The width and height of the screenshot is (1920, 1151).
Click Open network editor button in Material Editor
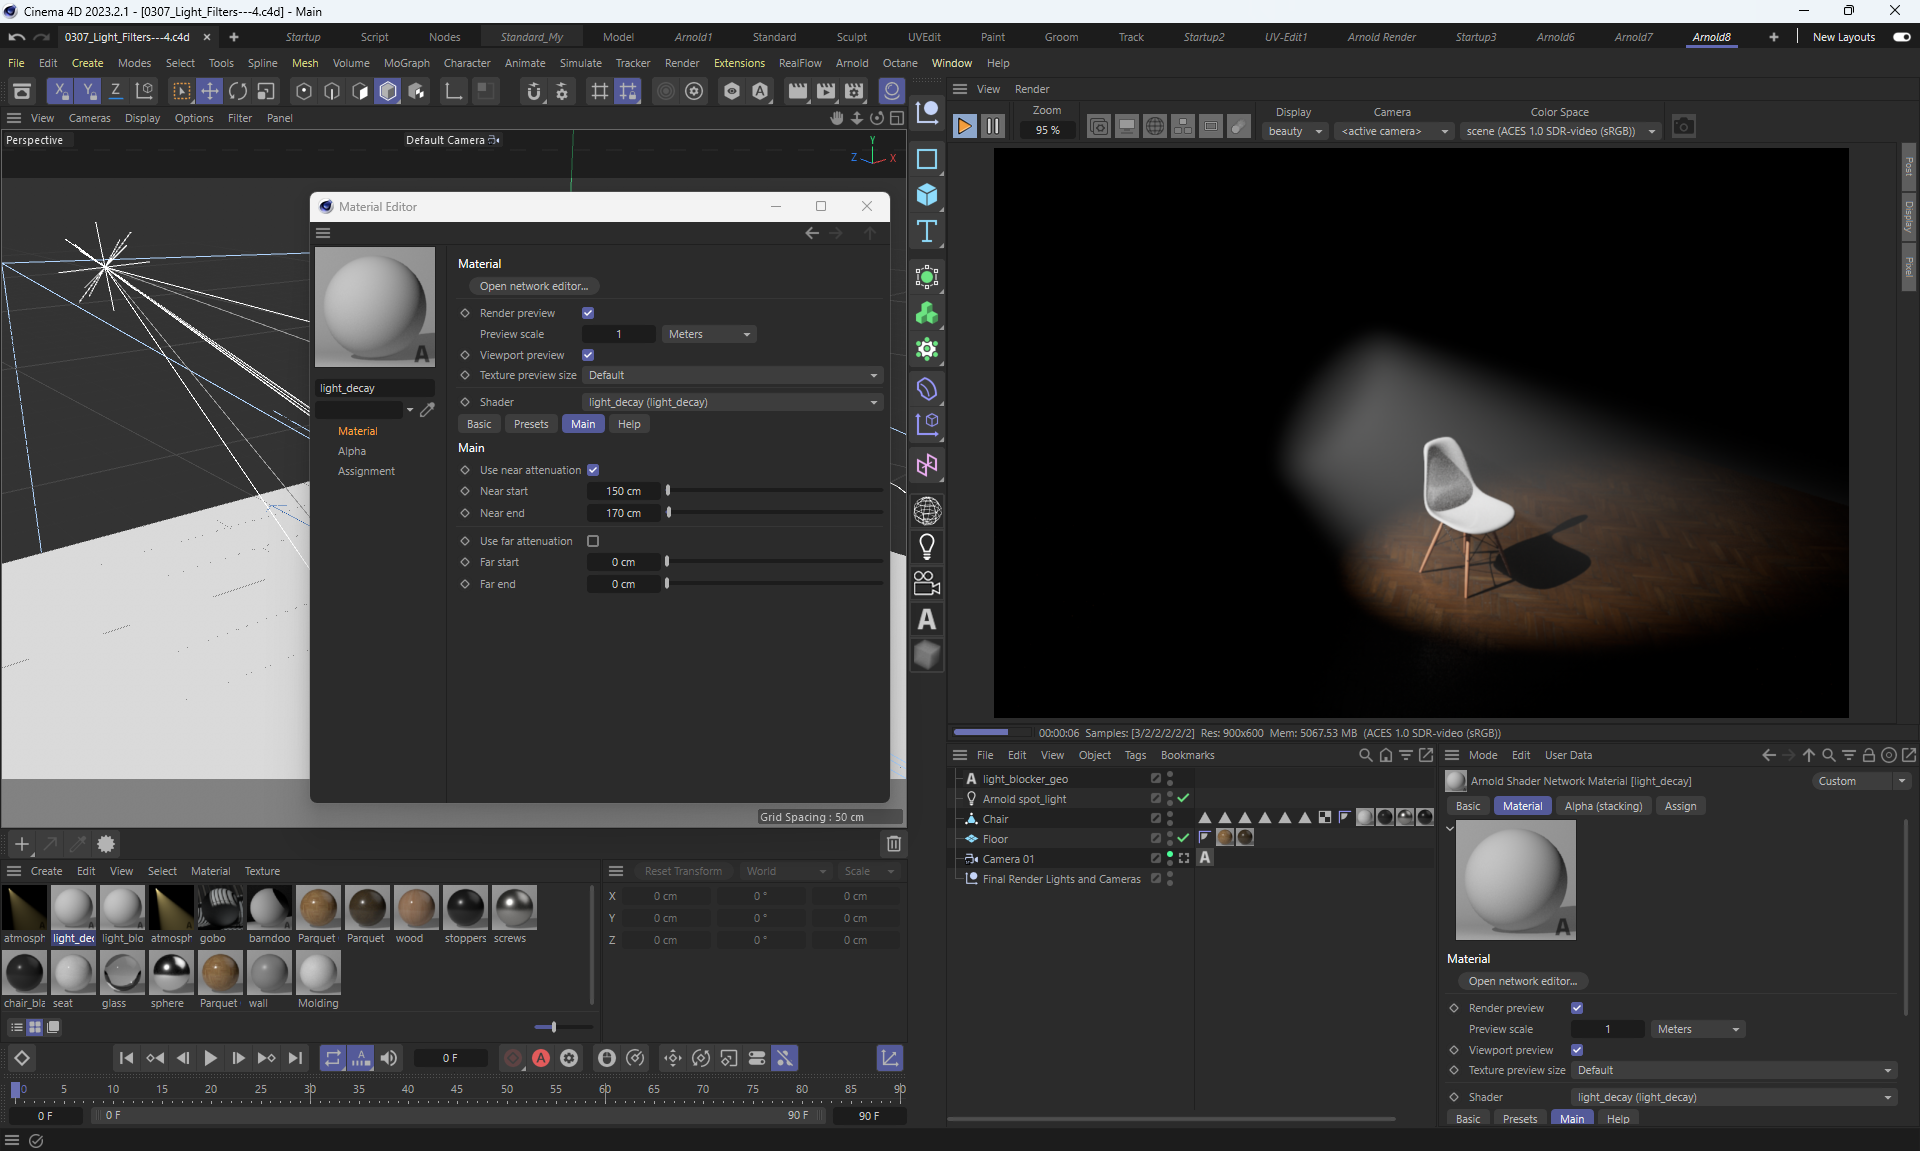pyautogui.click(x=533, y=286)
